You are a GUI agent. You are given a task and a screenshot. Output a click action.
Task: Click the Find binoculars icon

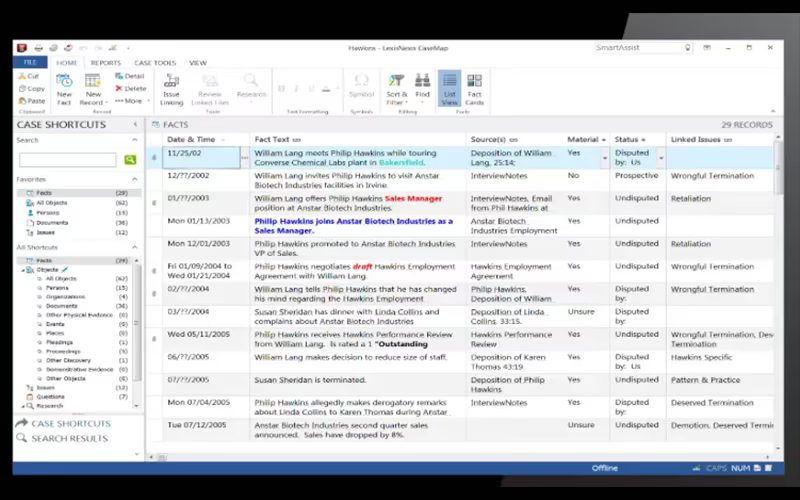[422, 80]
